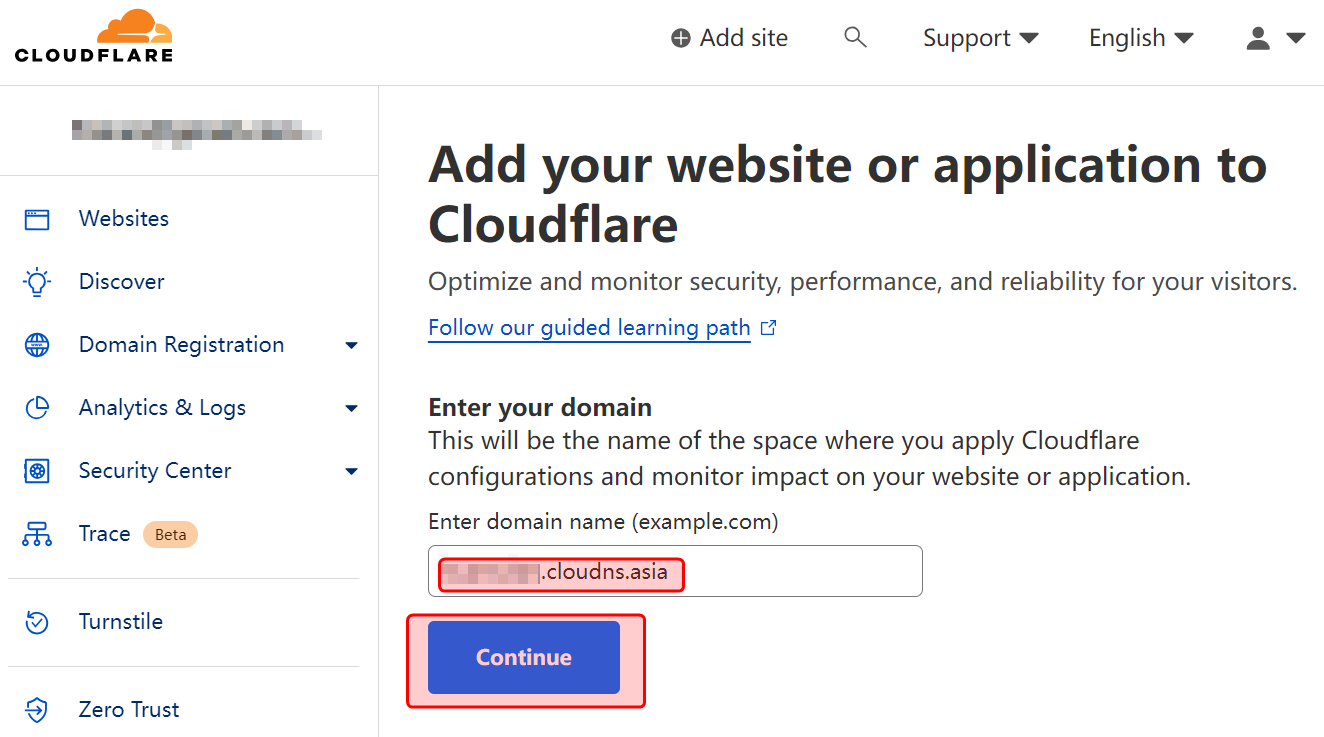Click the Websites sidebar icon
This screenshot has width=1324, height=737.
click(37, 219)
